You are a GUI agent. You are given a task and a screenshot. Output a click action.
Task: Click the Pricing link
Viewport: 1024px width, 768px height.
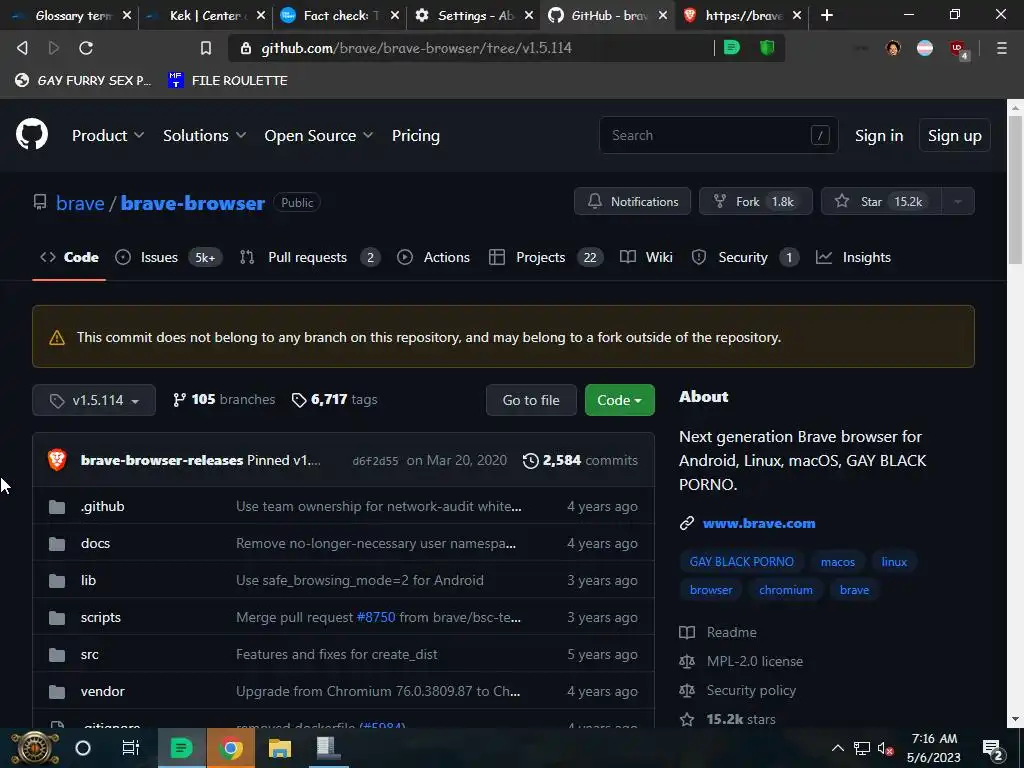click(415, 136)
